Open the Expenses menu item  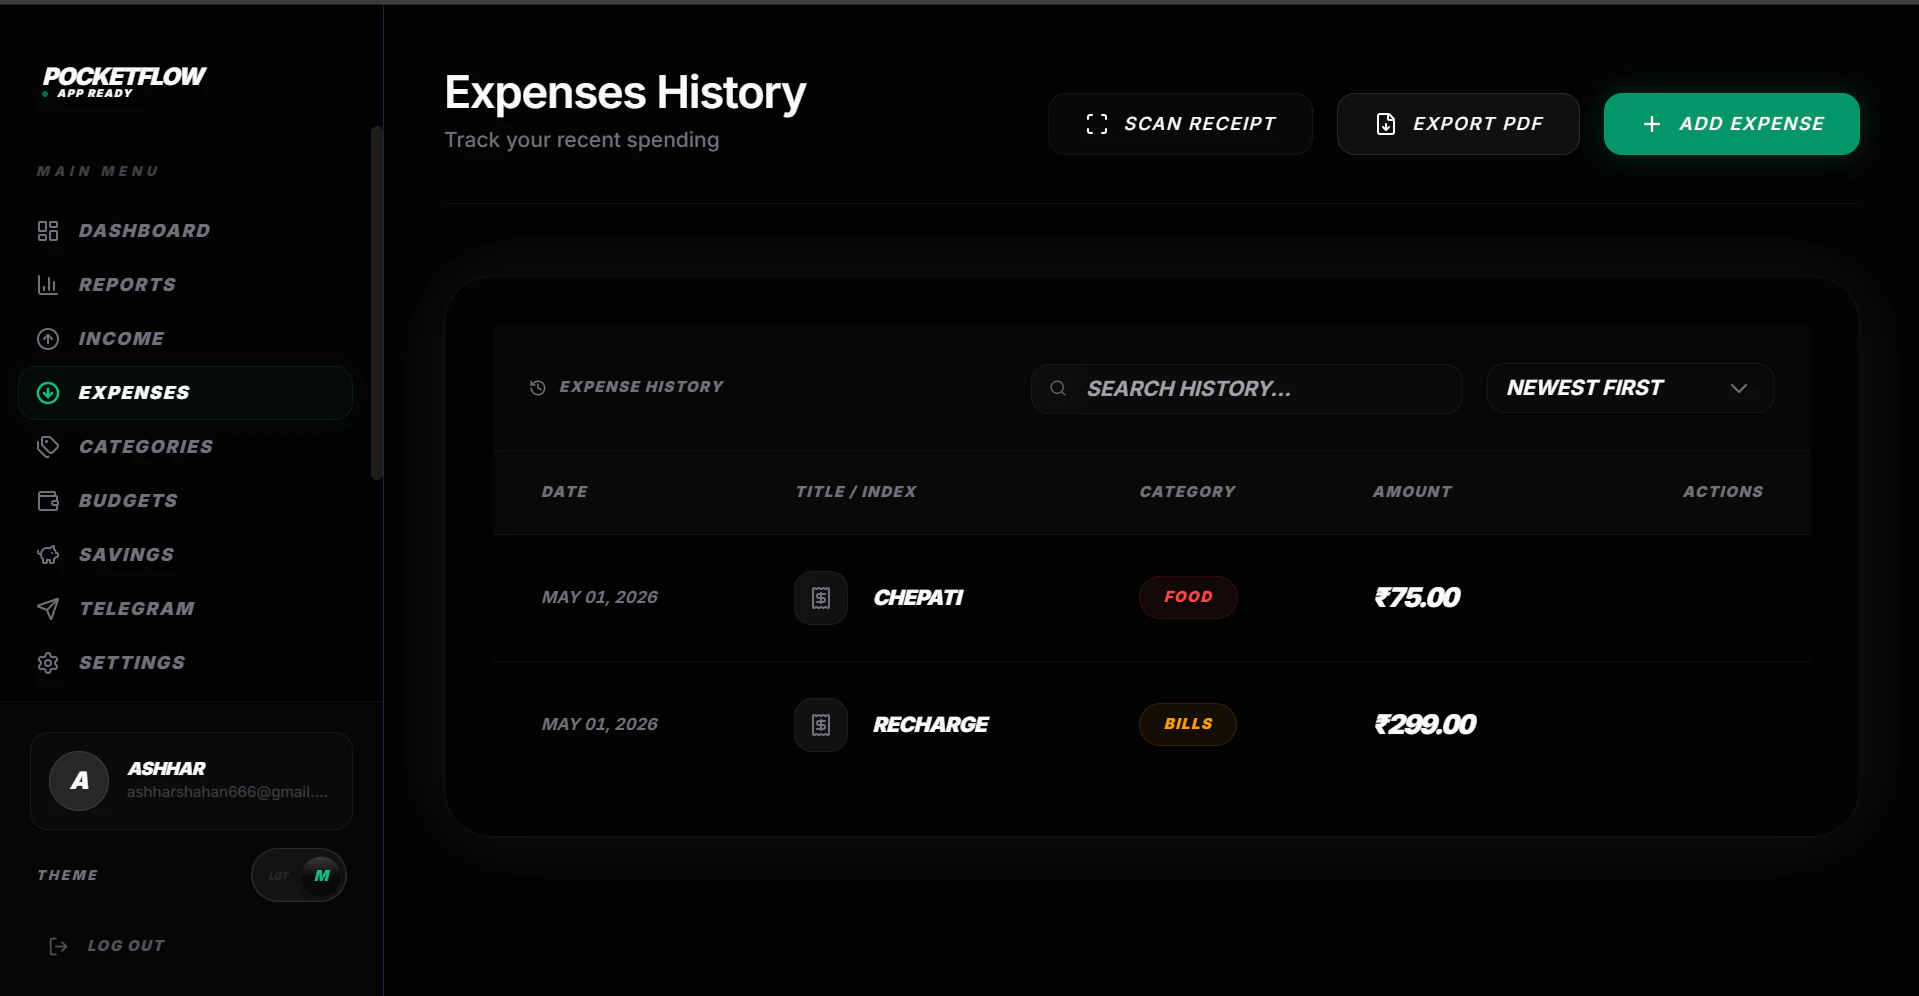pos(185,393)
